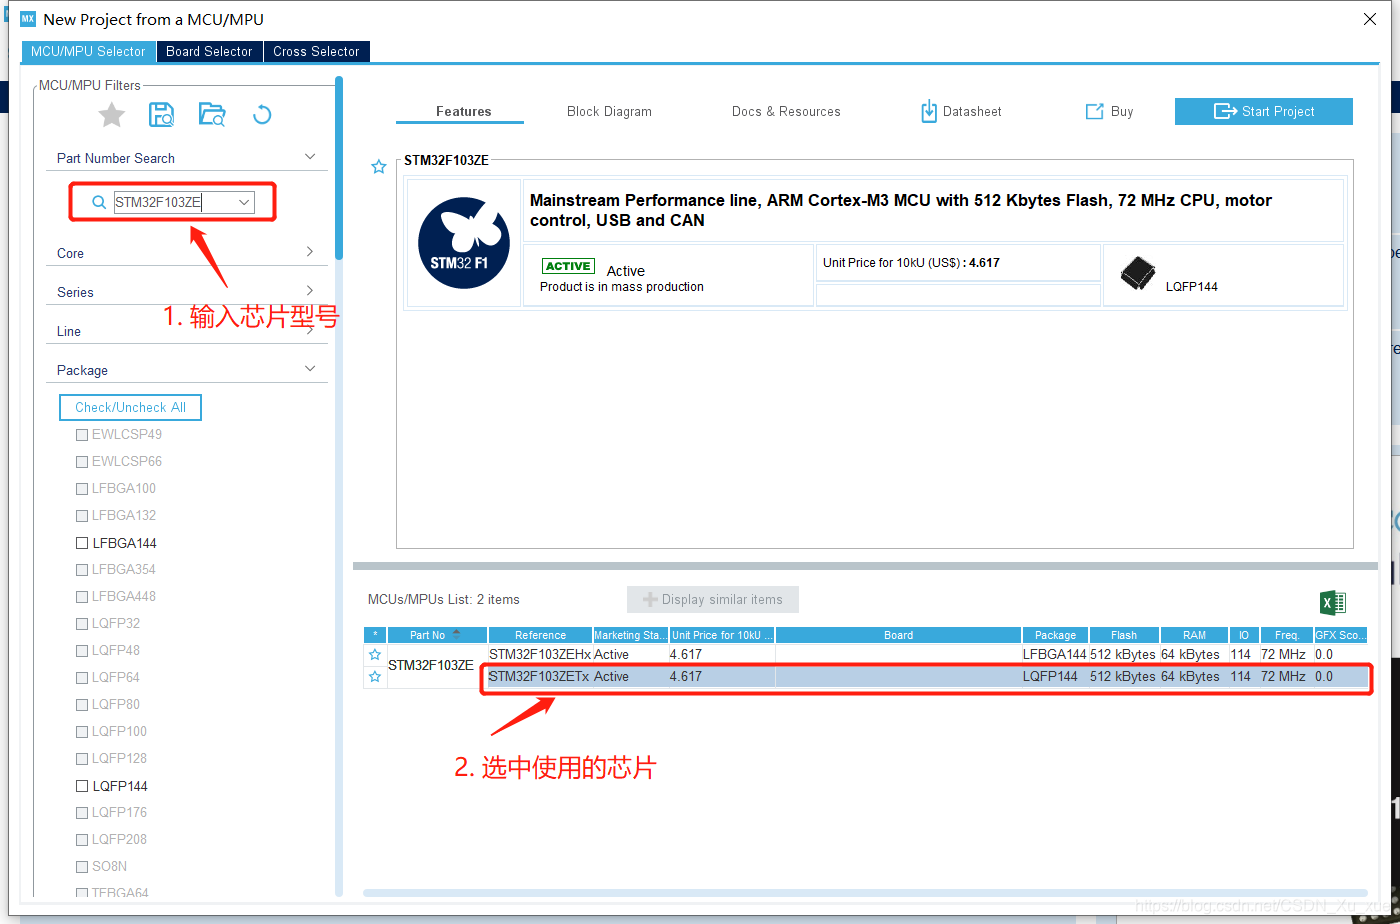Star the STM32F103ZEHx row
Screen dimensions: 1400x924
coord(375,654)
